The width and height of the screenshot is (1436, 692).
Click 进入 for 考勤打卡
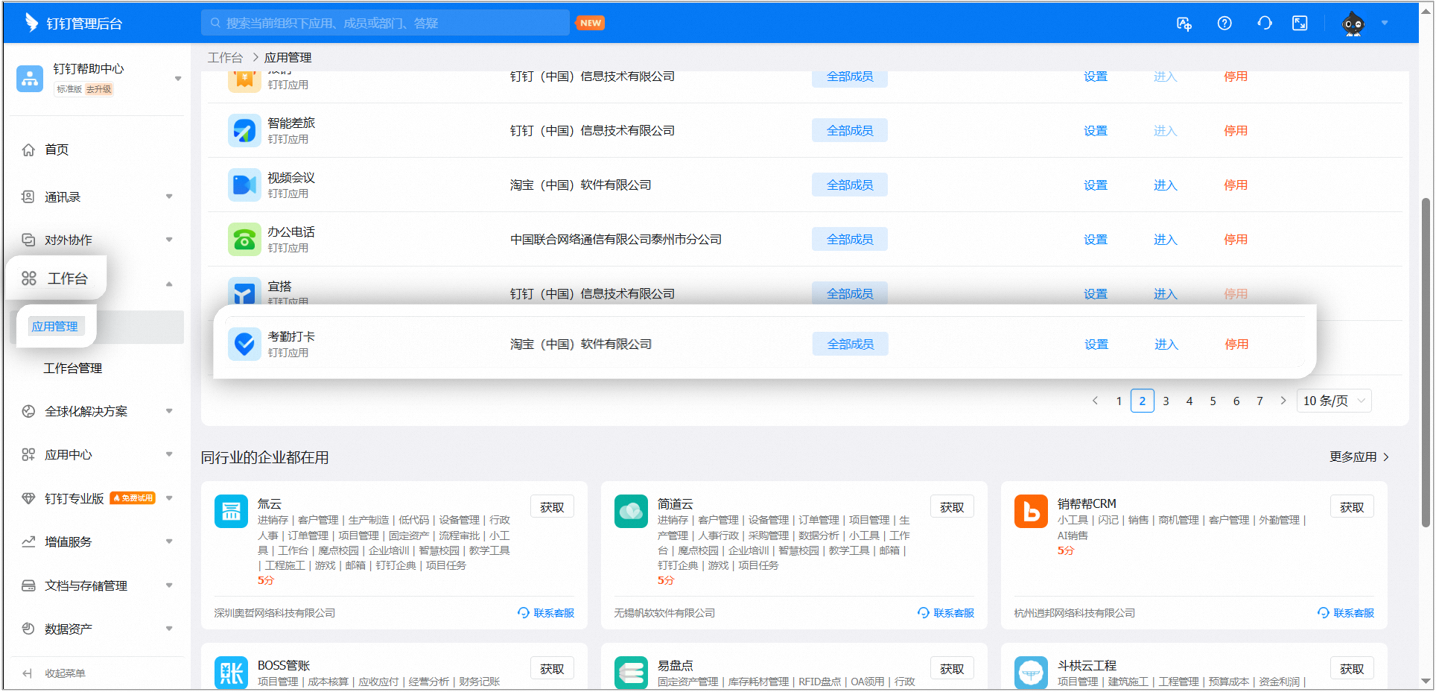(x=1166, y=344)
